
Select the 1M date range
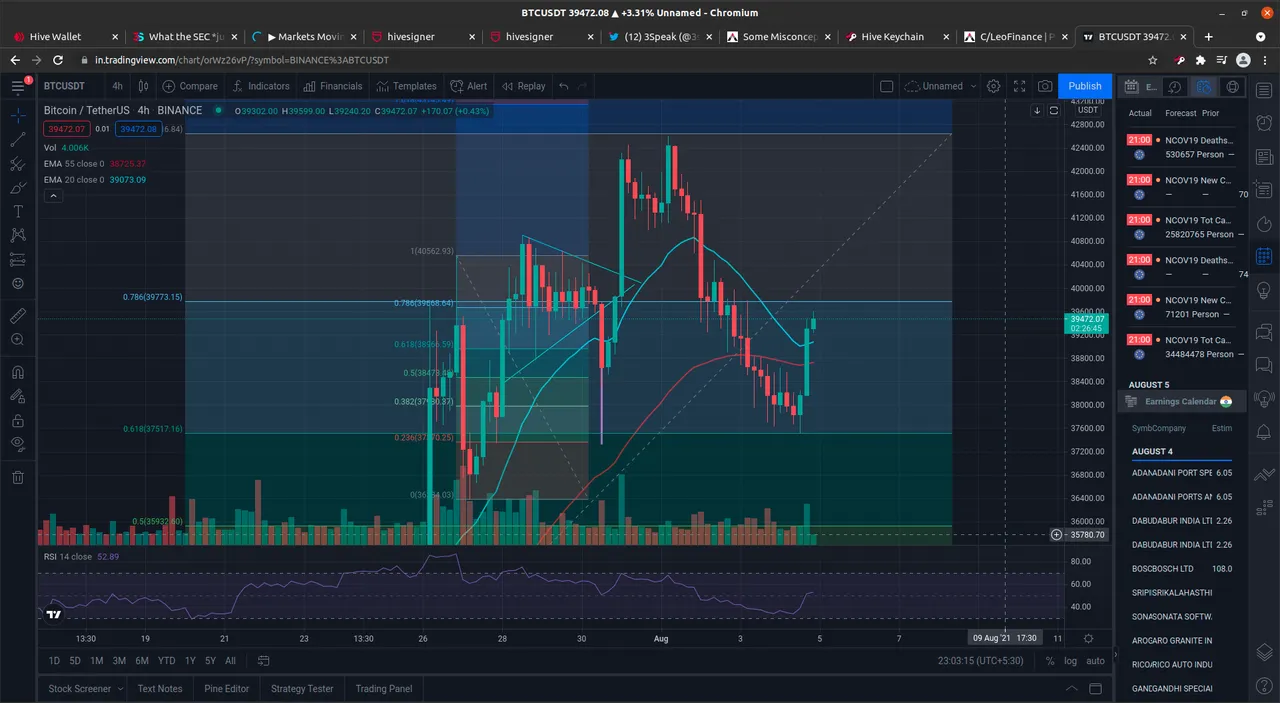[x=96, y=660]
